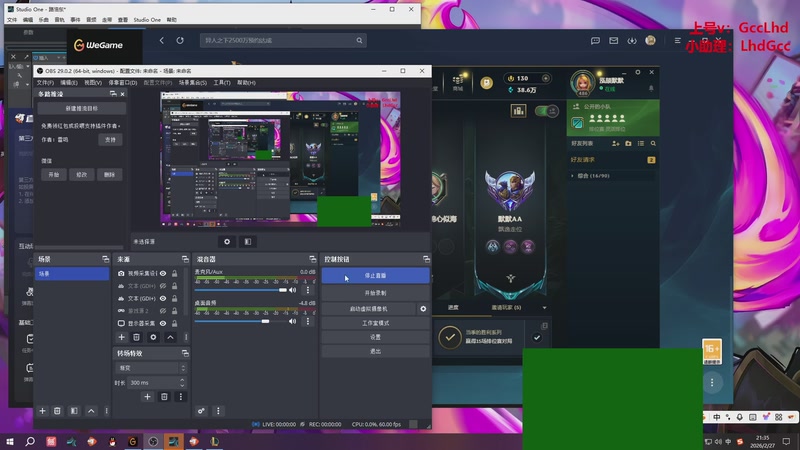Enable Studio Mode in OBS controls
Viewport: 800px width, 450px height.
click(x=376, y=323)
